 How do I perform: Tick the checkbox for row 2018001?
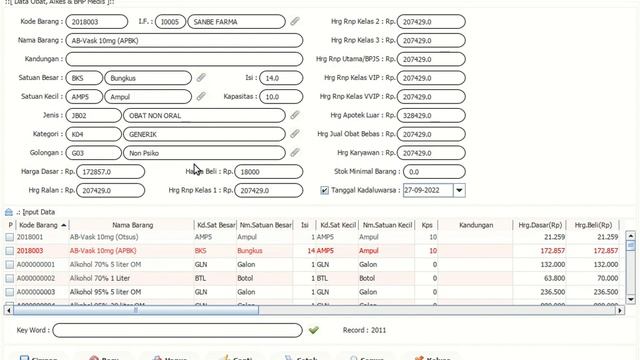(x=10, y=237)
